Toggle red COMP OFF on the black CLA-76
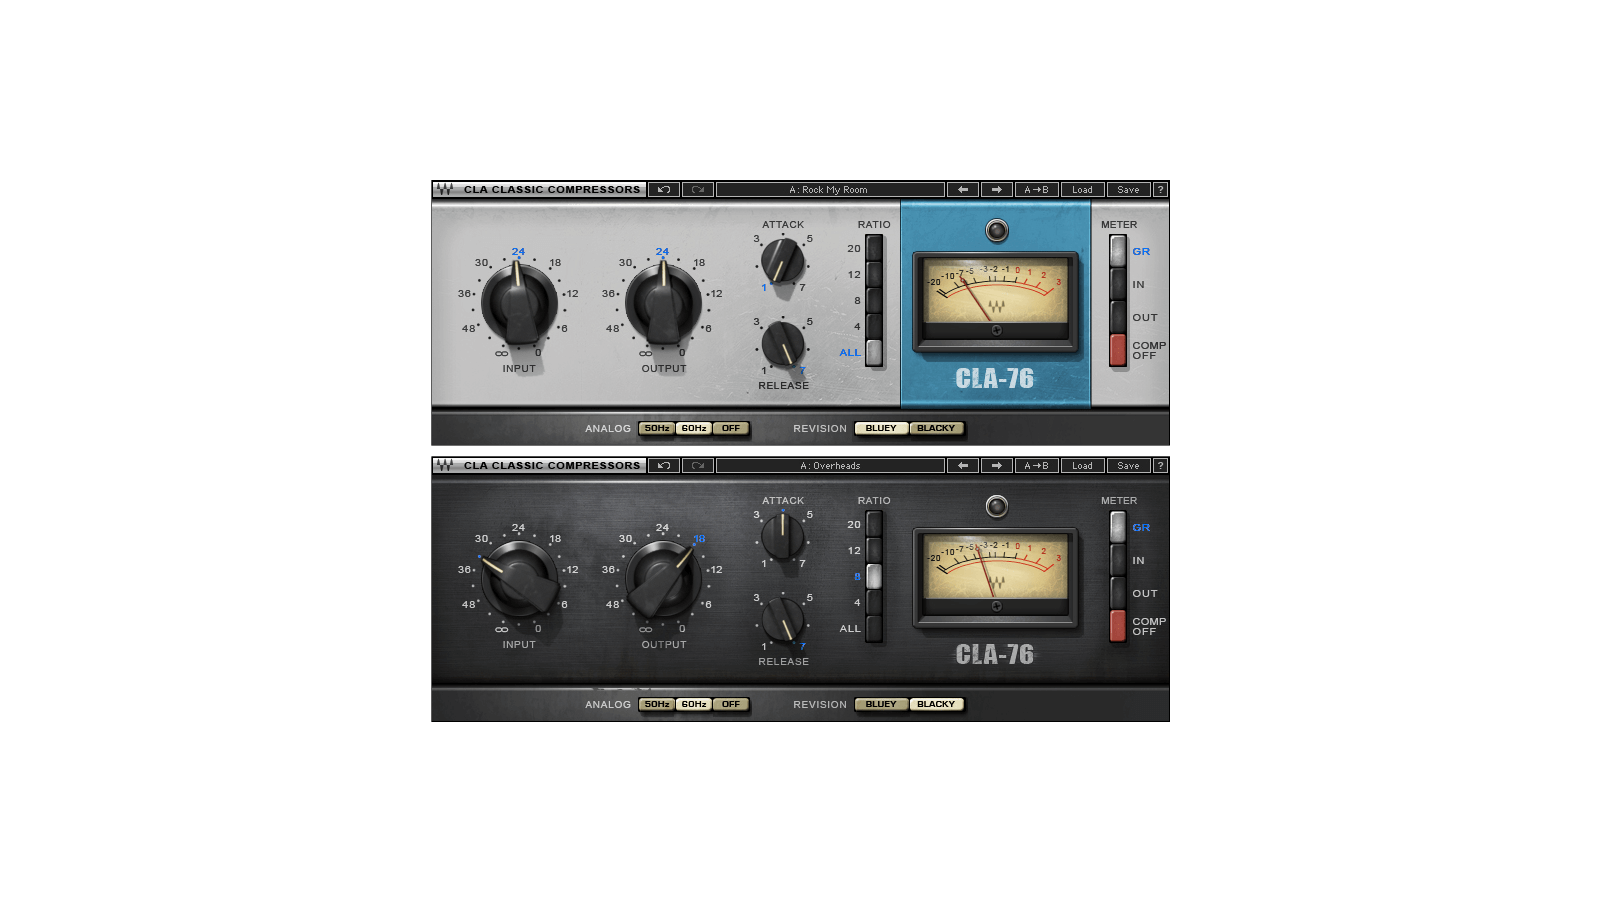Viewport: 1600px width, 900px height. [1118, 626]
